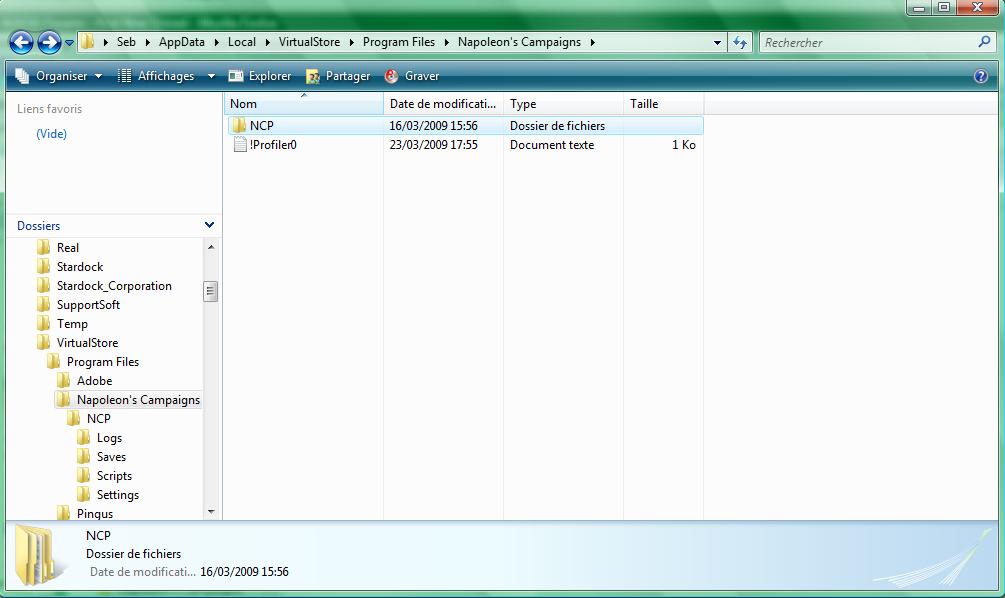Screen dimensions: 1005x598
Task: Click the magnifier icon in the Rechercher box
Action: (984, 42)
